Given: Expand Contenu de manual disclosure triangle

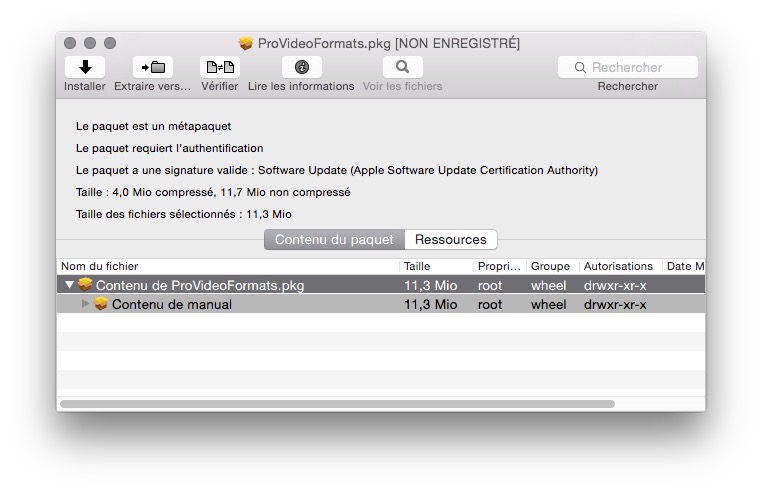Looking at the screenshot, I should tap(85, 304).
